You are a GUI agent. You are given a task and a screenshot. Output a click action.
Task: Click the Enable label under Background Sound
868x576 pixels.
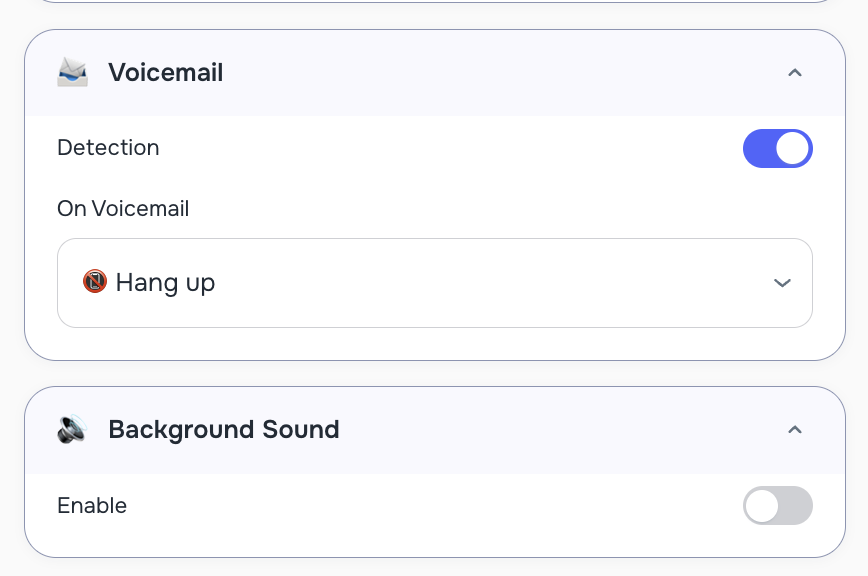(x=92, y=506)
